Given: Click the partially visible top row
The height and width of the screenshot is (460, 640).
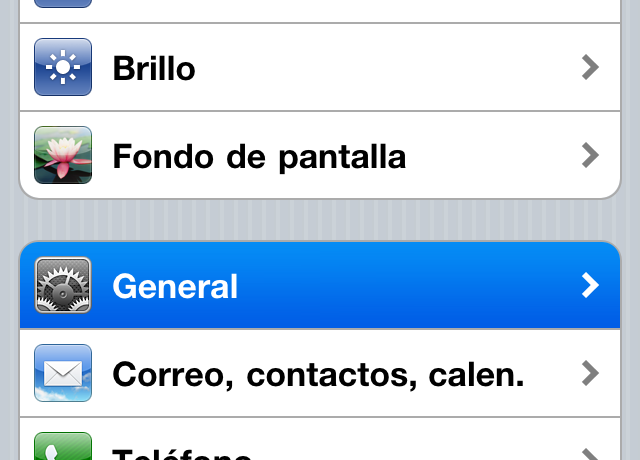Looking at the screenshot, I should [x=320, y=10].
